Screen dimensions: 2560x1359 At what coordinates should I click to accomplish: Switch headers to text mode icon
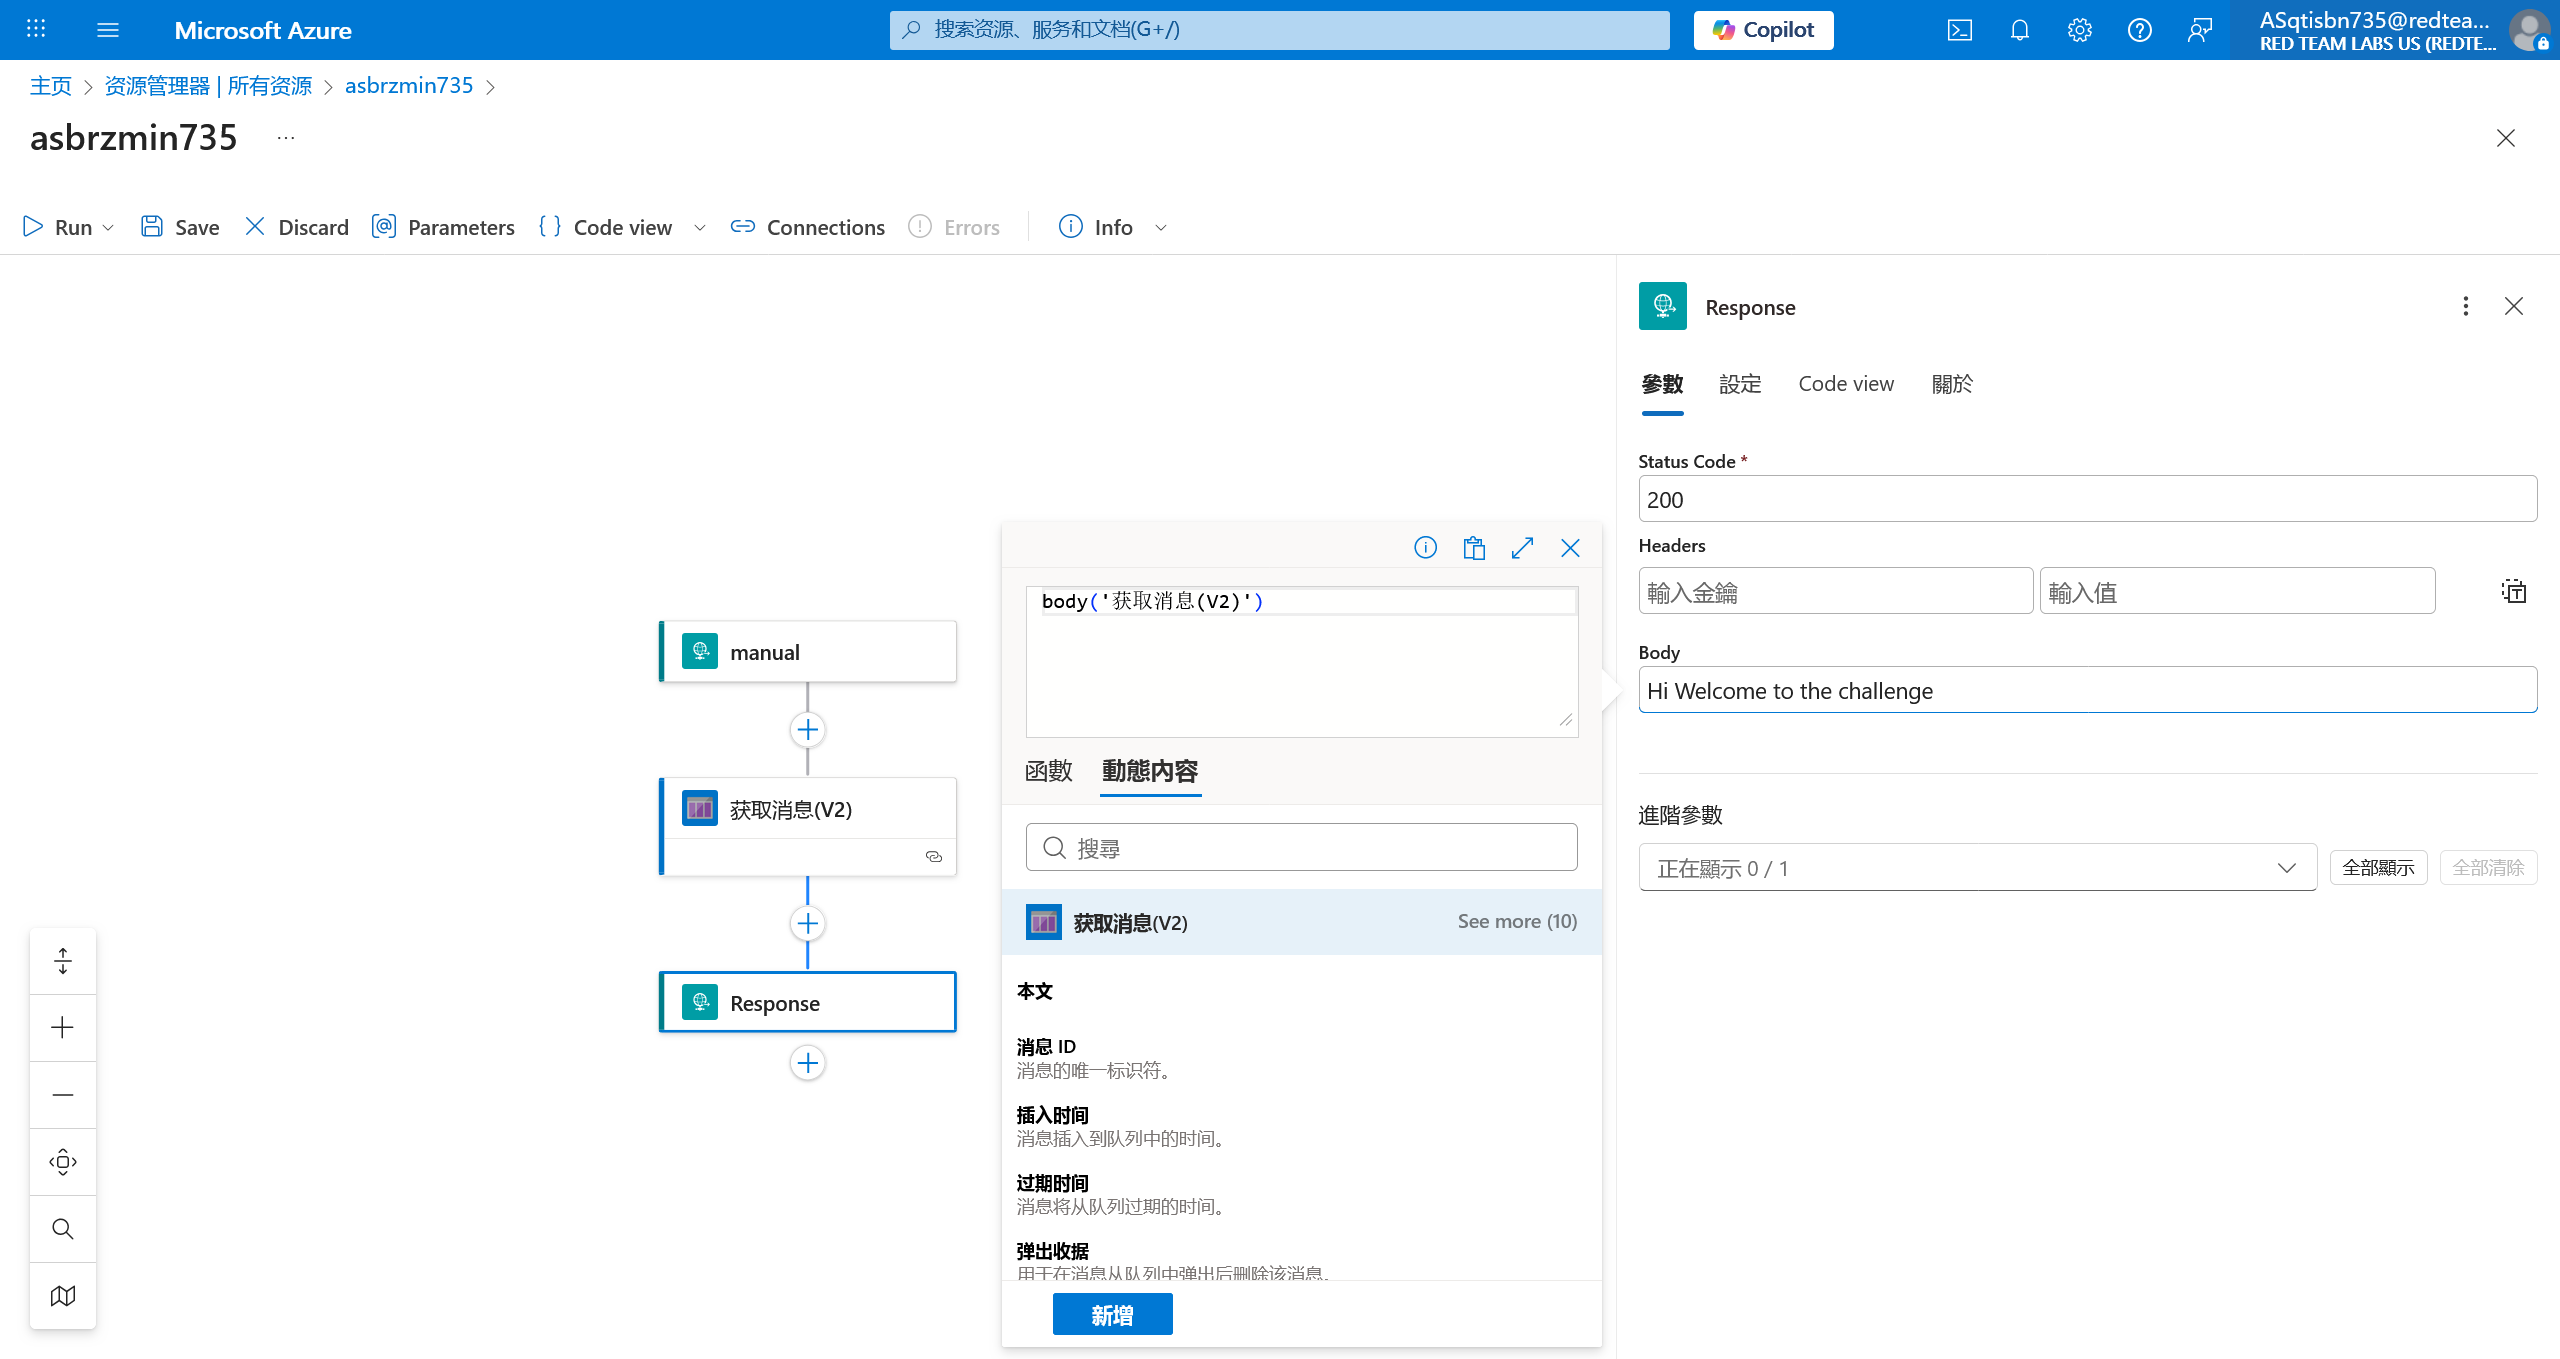[x=2513, y=592]
